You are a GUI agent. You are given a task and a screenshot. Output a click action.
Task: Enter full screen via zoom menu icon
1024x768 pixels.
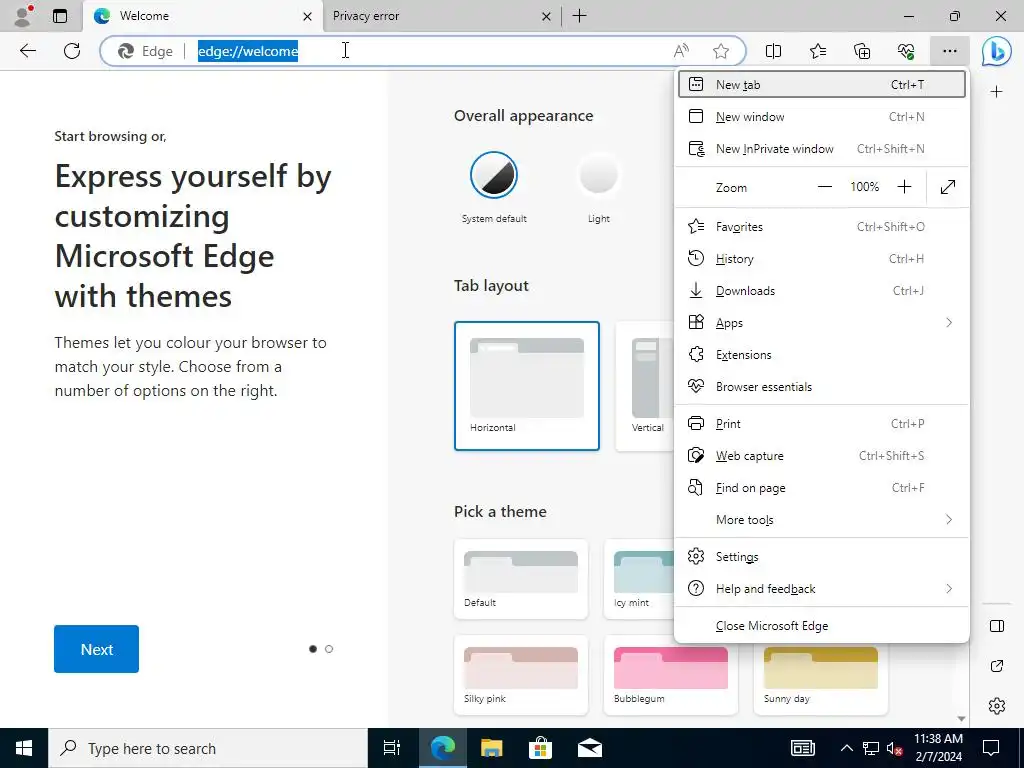(x=948, y=187)
